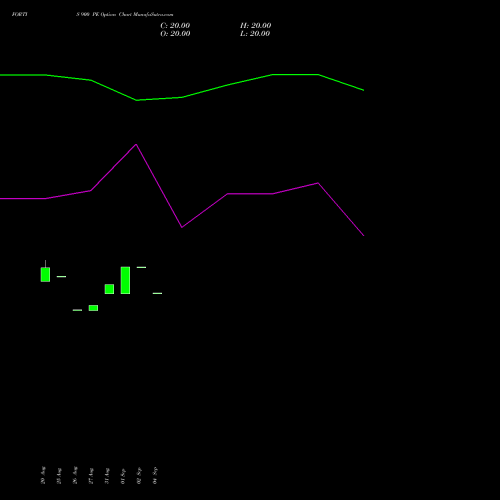Click the first green candle with upper wick
This screenshot has width=500, height=500.
click(x=45, y=274)
